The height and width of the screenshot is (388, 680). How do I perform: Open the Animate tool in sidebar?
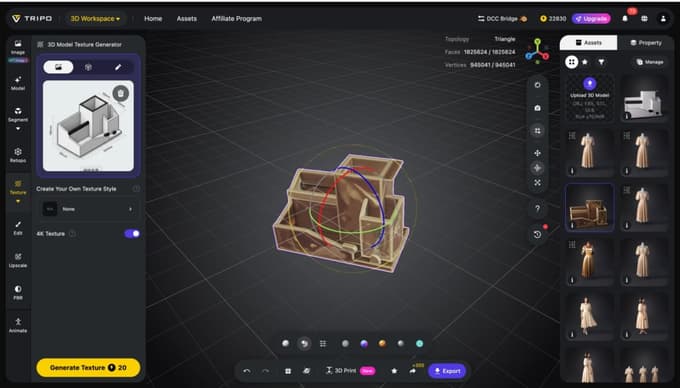[x=18, y=325]
